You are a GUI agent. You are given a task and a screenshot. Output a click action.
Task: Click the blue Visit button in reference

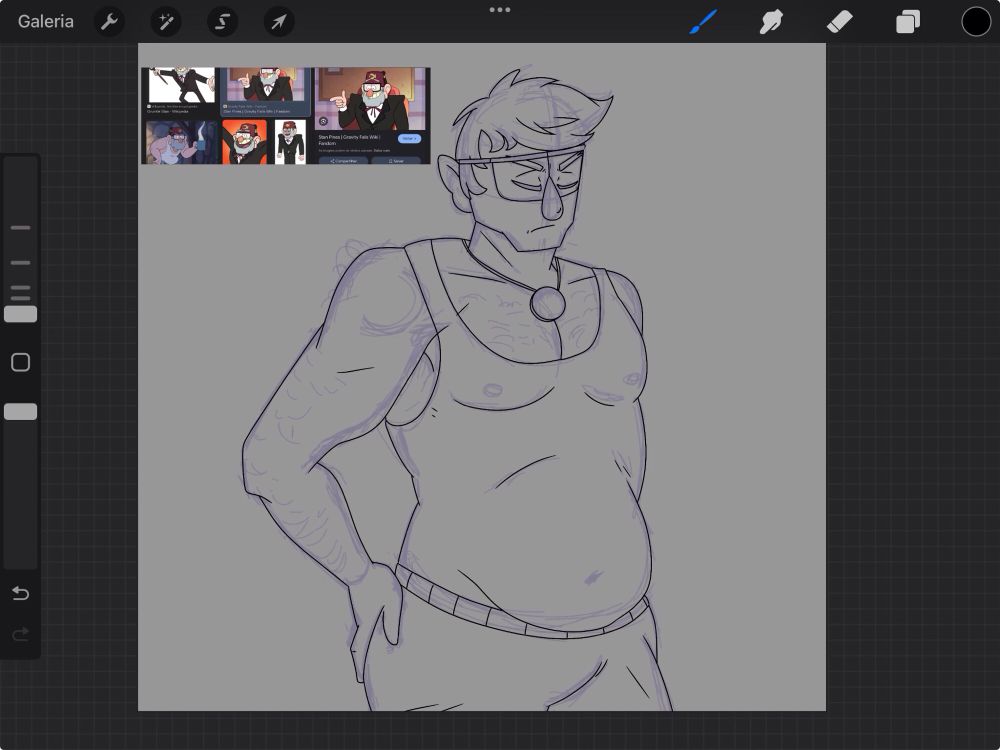409,138
